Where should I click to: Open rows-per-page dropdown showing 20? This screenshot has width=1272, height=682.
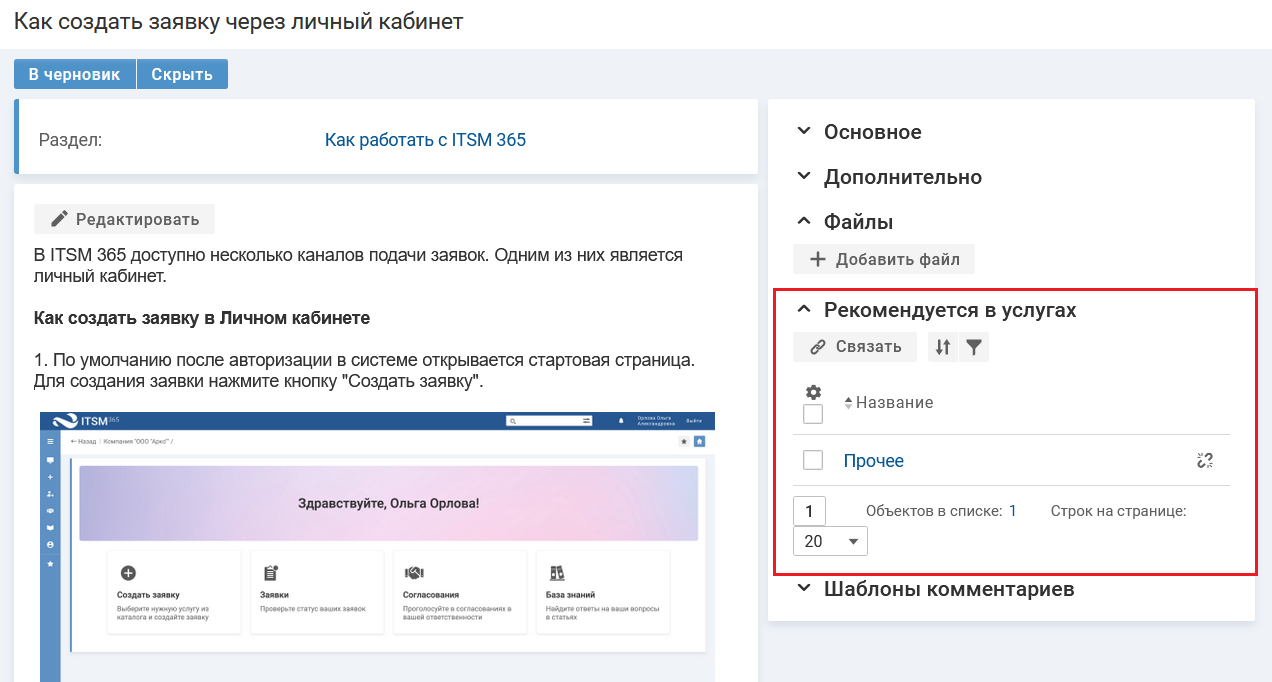click(x=830, y=541)
